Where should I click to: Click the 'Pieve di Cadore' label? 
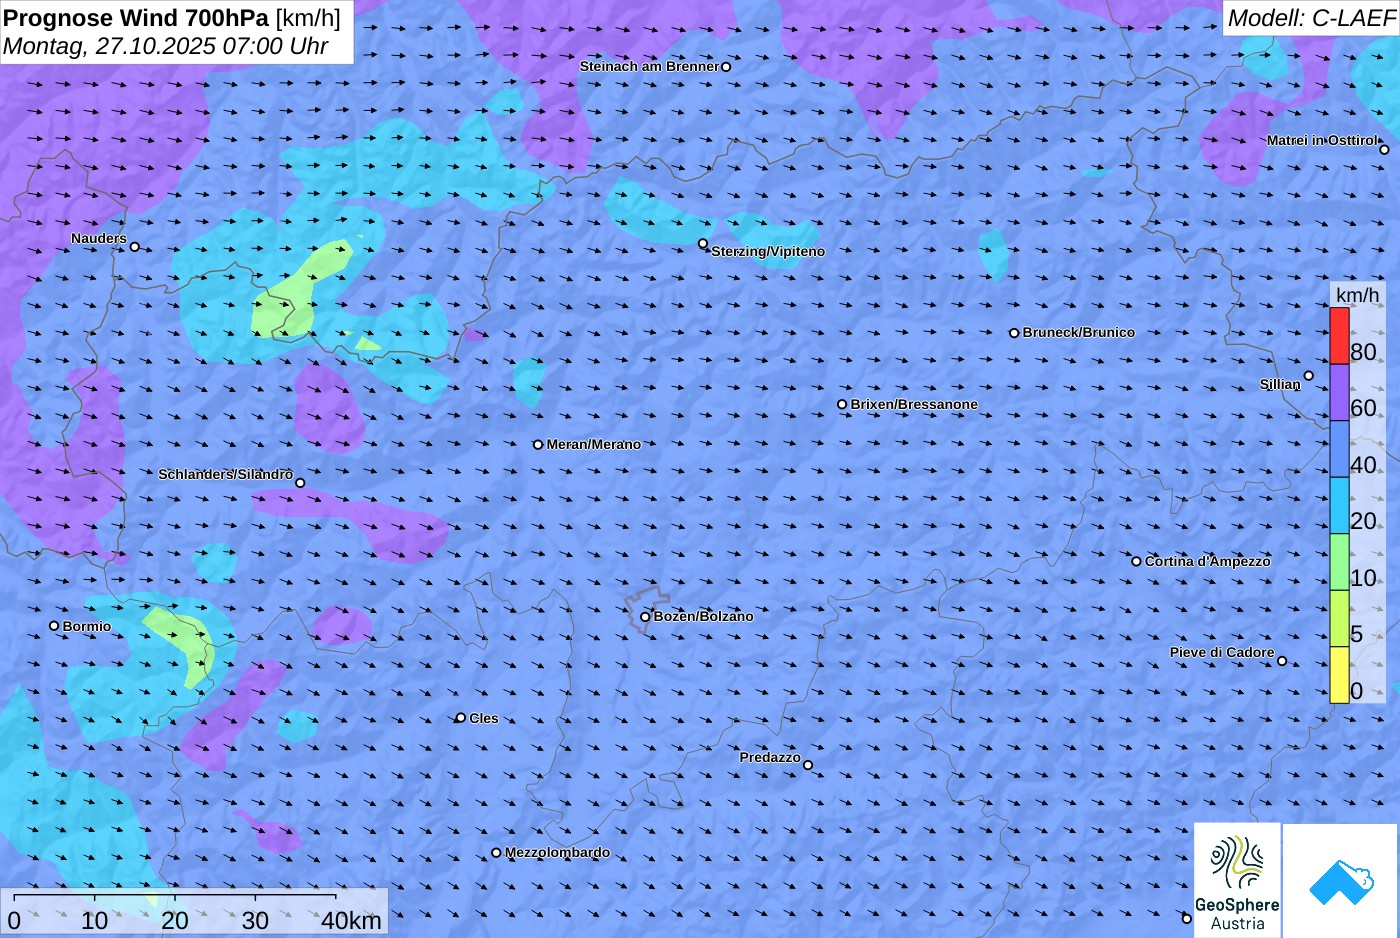coord(1222,652)
